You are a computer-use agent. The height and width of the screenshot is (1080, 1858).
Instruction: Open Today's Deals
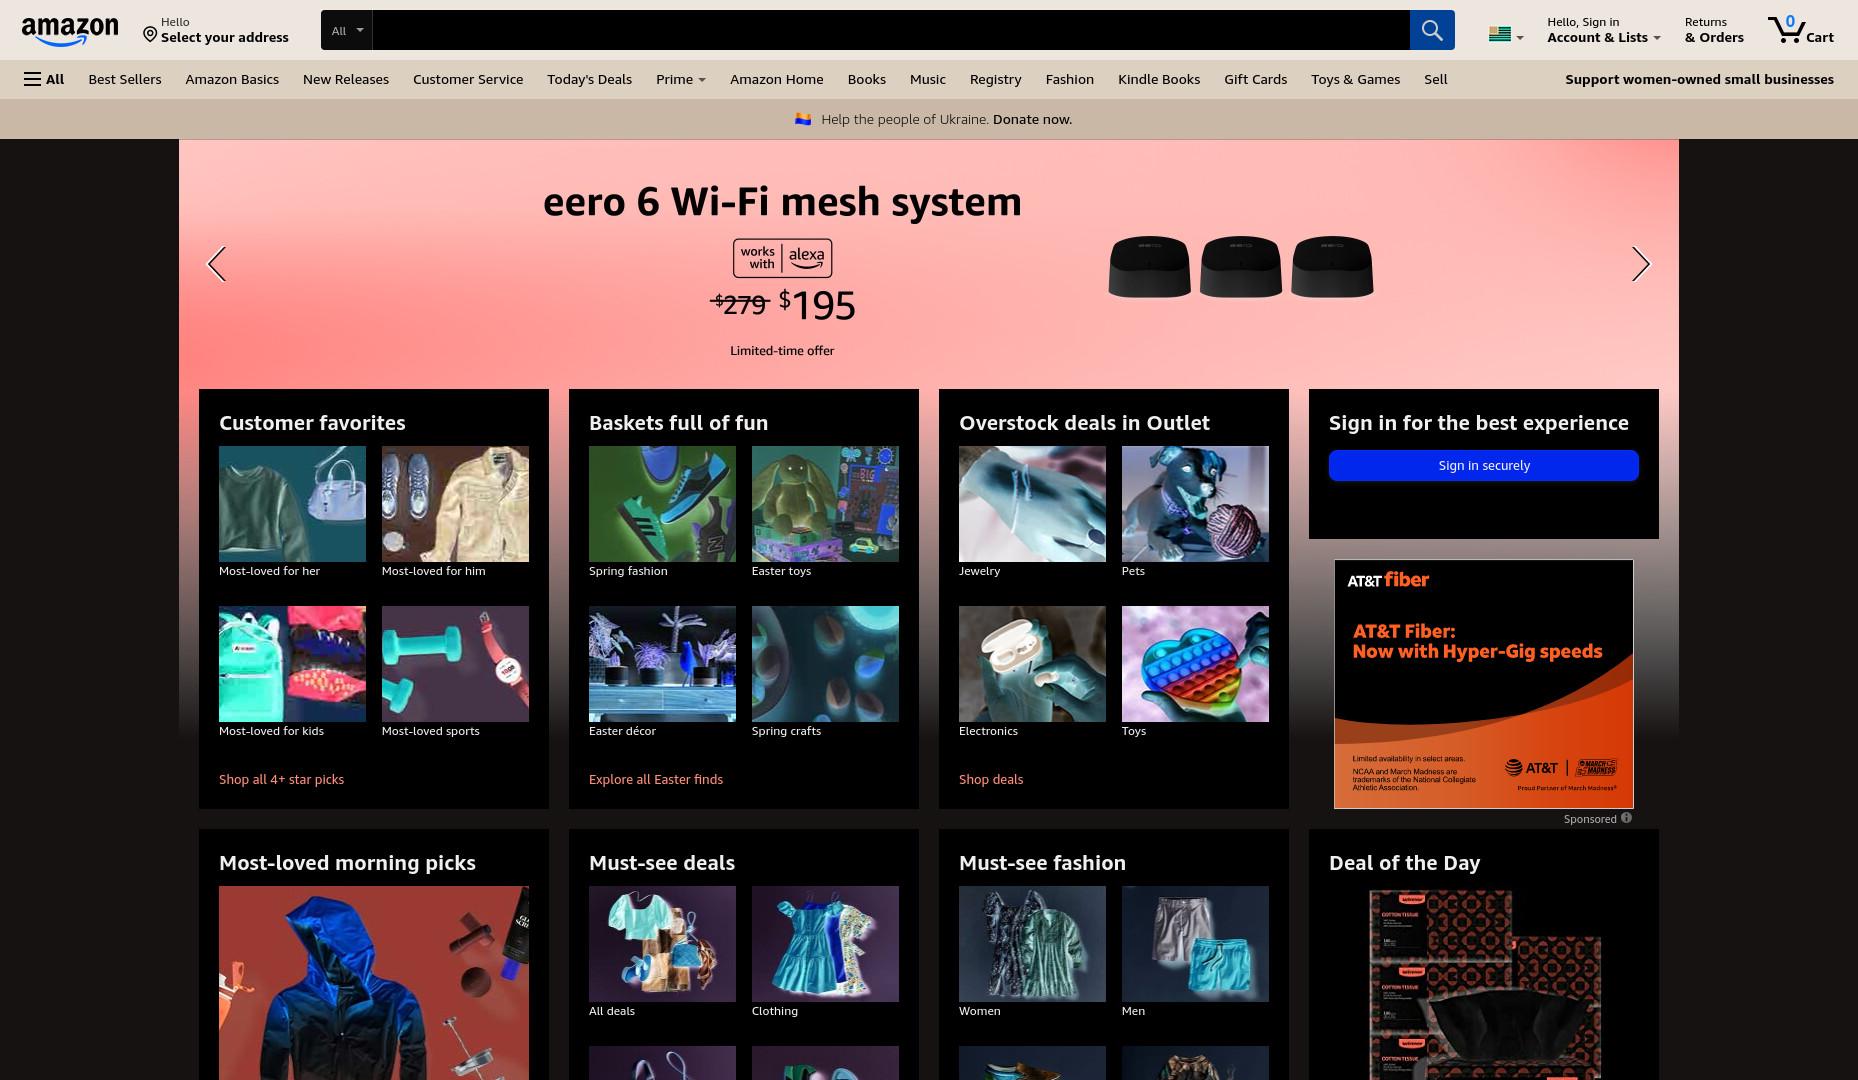[589, 79]
